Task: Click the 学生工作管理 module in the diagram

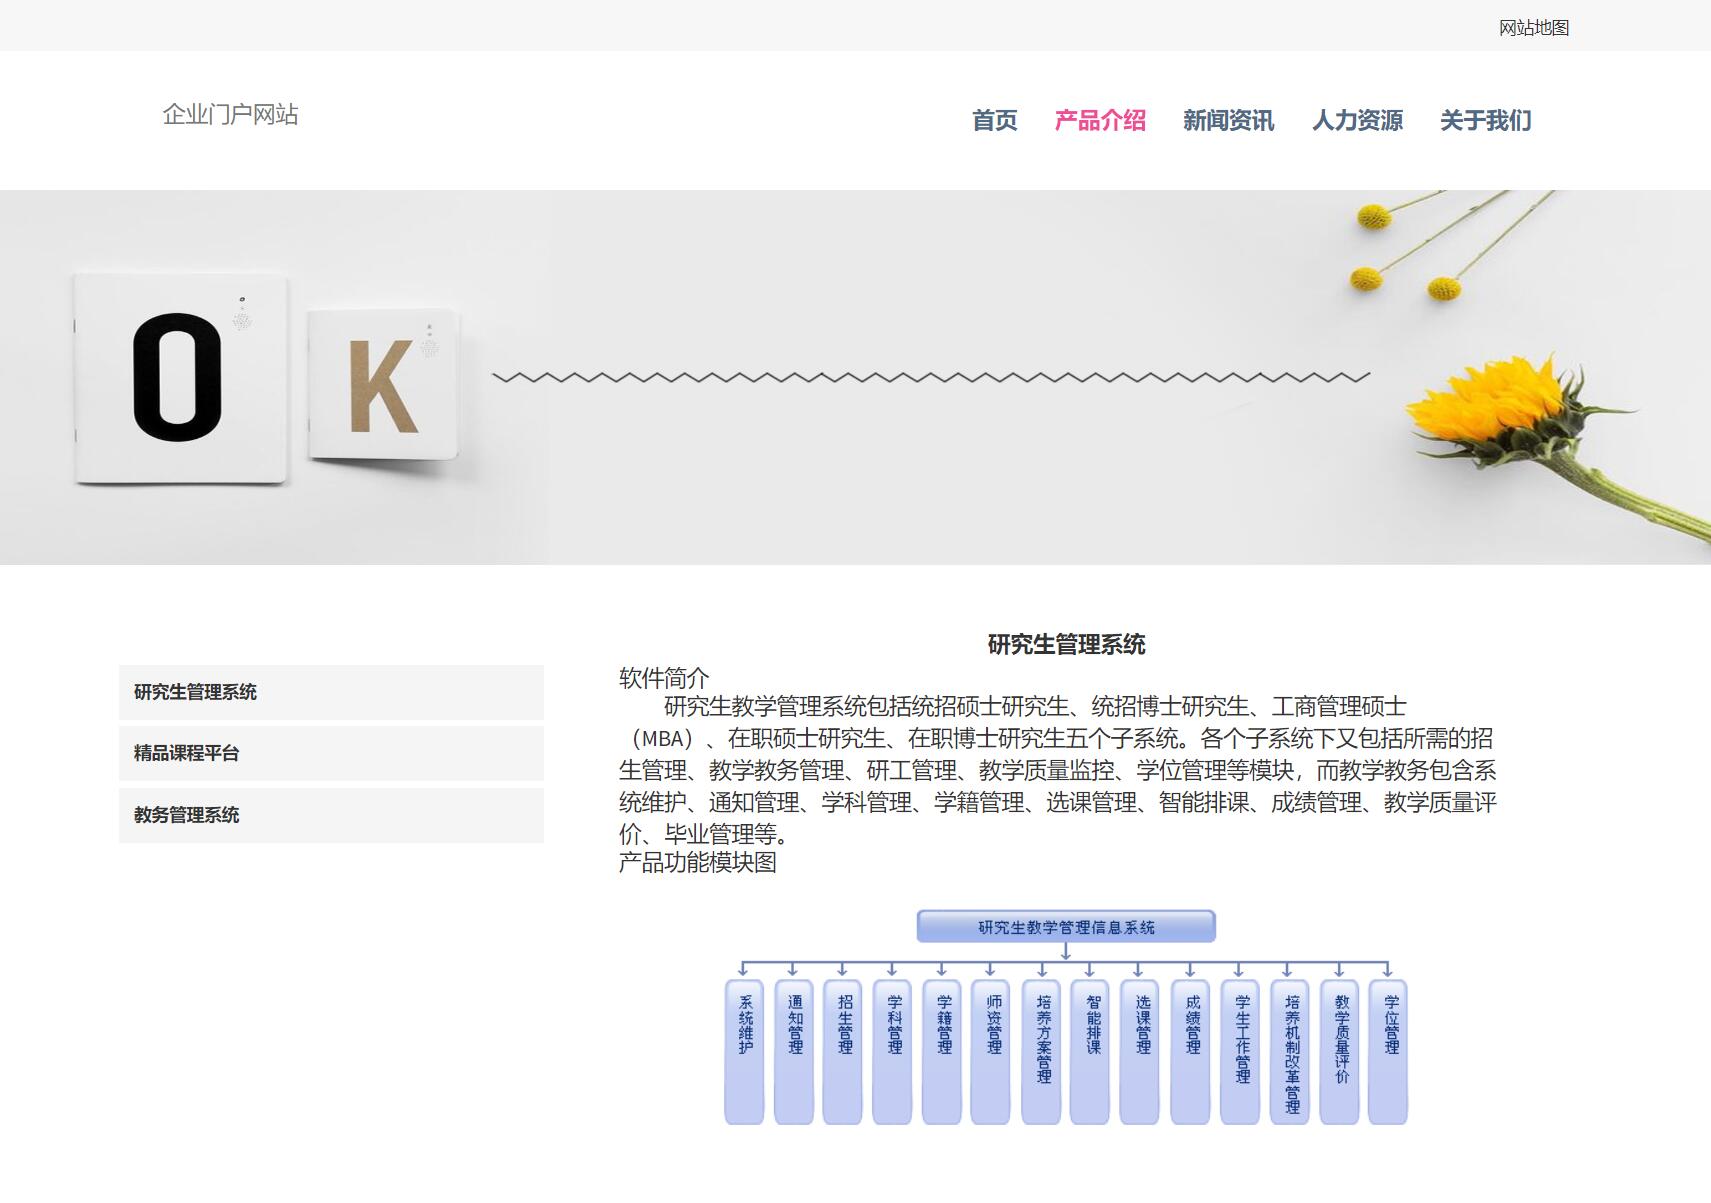Action: [1240, 1052]
